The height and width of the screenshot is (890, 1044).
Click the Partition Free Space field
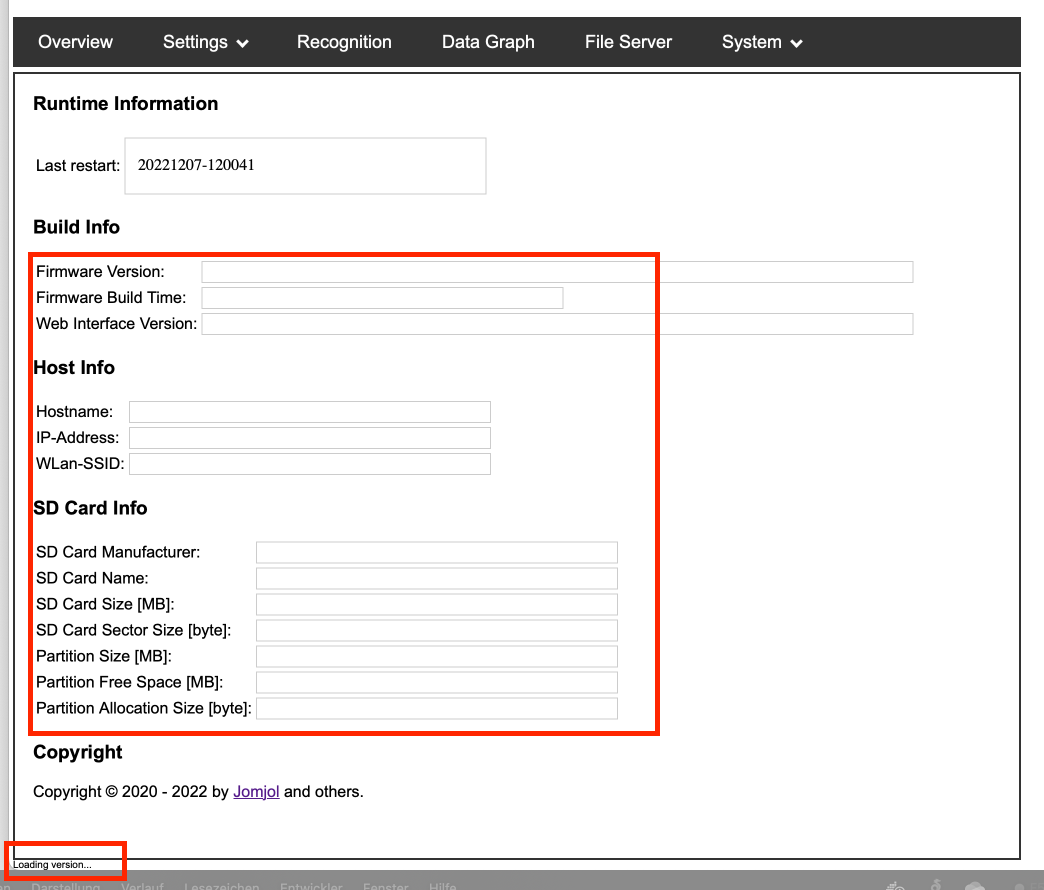point(437,682)
